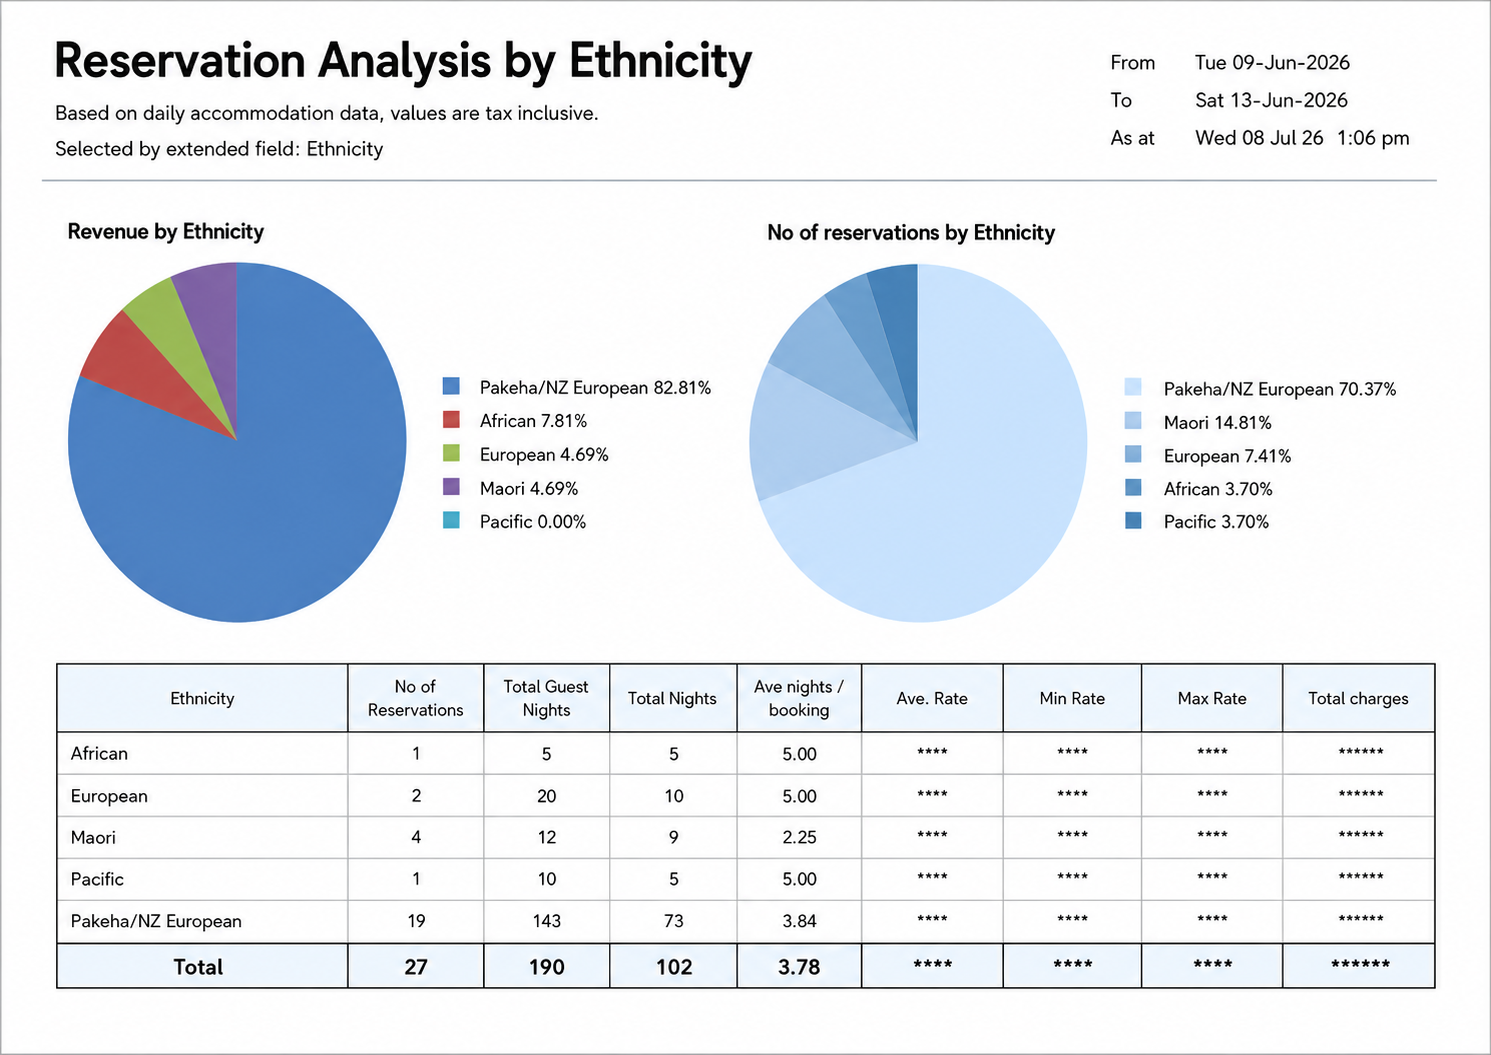Image resolution: width=1491 pixels, height=1055 pixels.
Task: Click the purple Maori revenue legend swatch
Action: [451, 487]
